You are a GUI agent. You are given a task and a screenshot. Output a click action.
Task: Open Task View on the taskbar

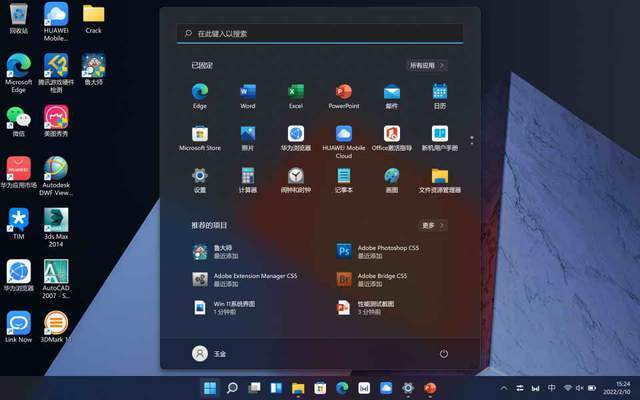(254, 388)
